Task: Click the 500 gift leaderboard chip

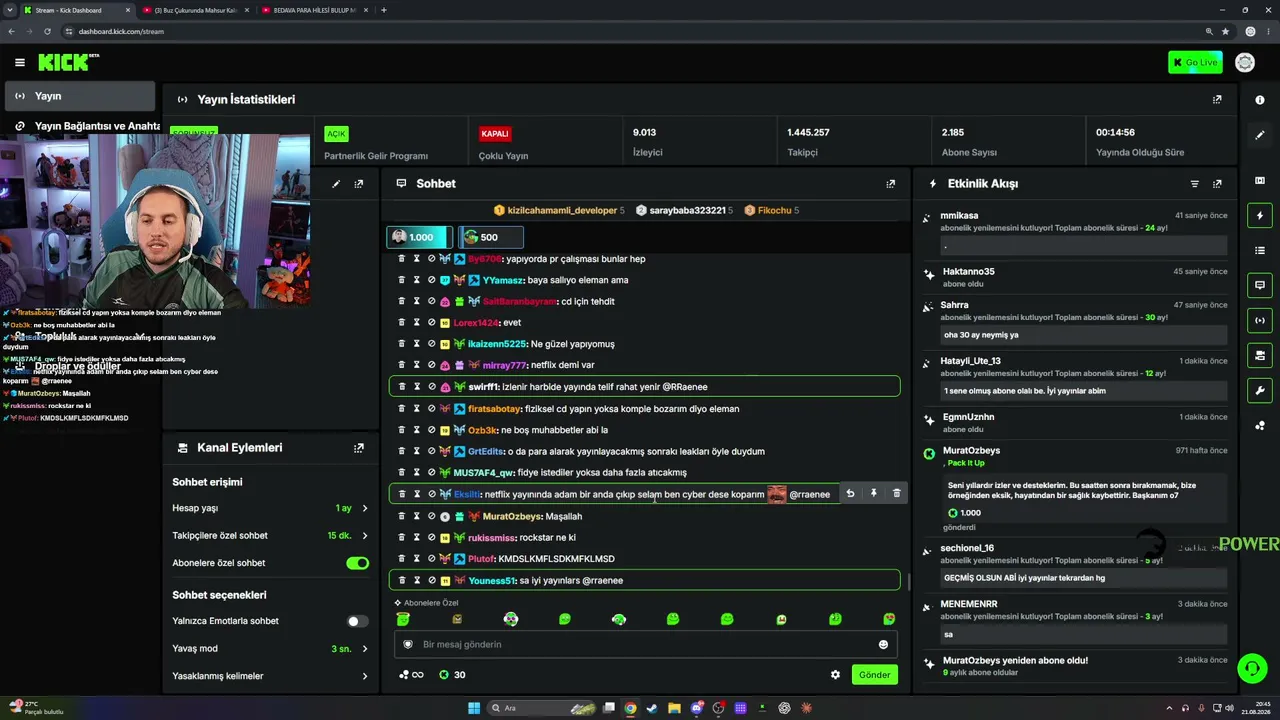Action: pyautogui.click(x=490, y=237)
